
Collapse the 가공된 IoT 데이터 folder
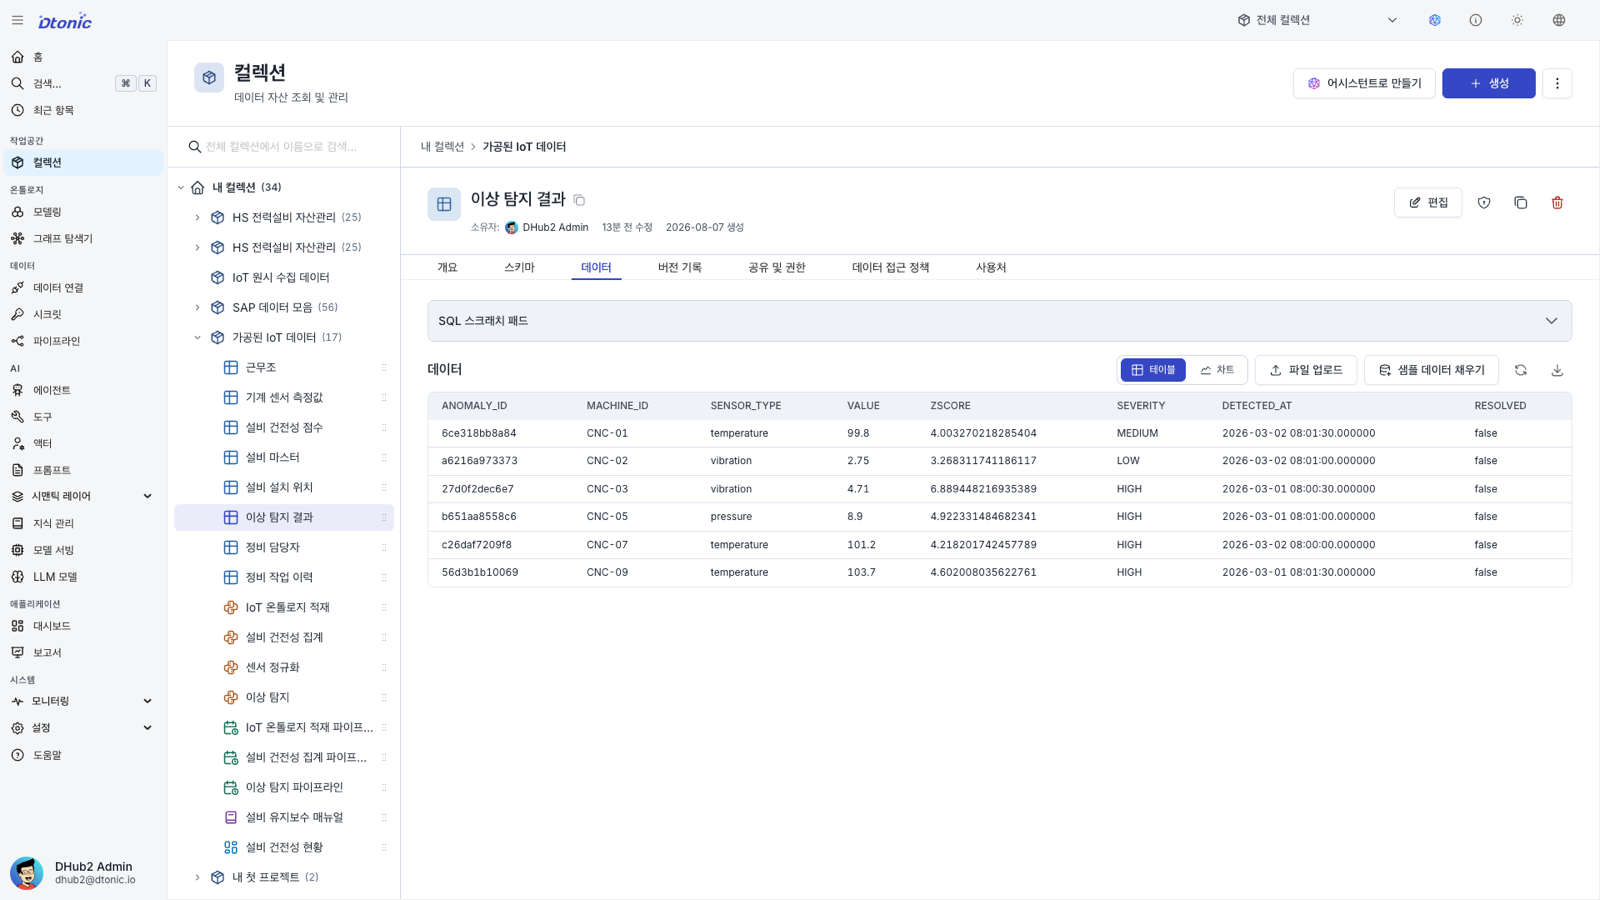click(x=197, y=338)
